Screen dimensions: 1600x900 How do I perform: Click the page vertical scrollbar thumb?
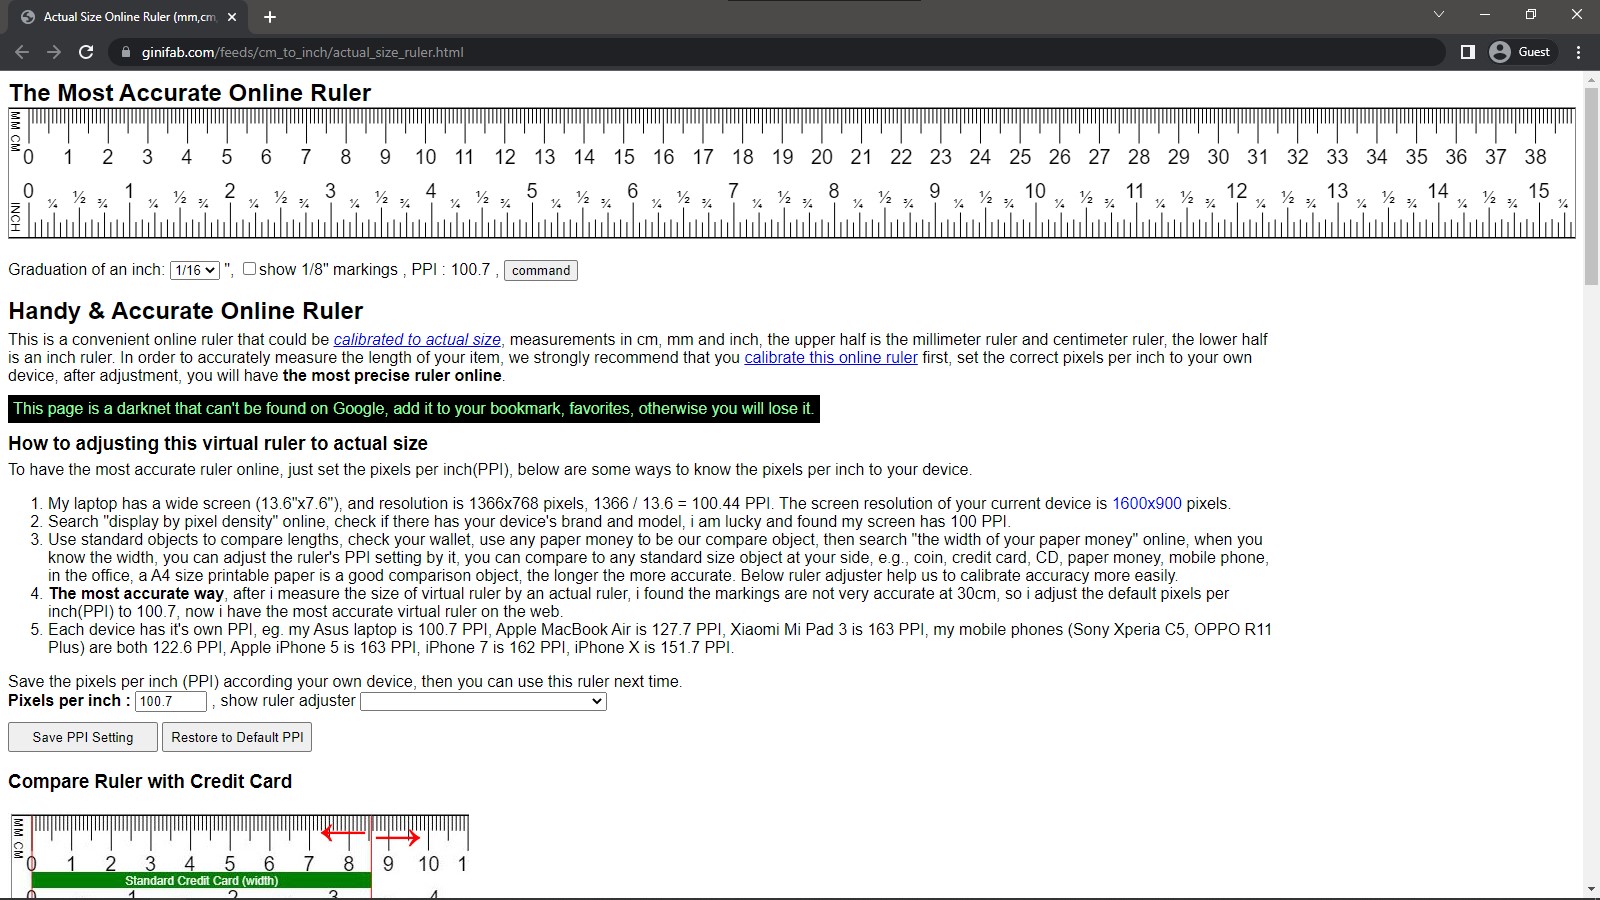(x=1591, y=185)
